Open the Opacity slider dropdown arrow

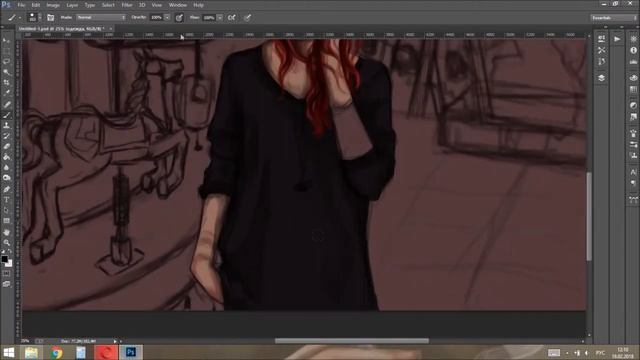pyautogui.click(x=167, y=18)
